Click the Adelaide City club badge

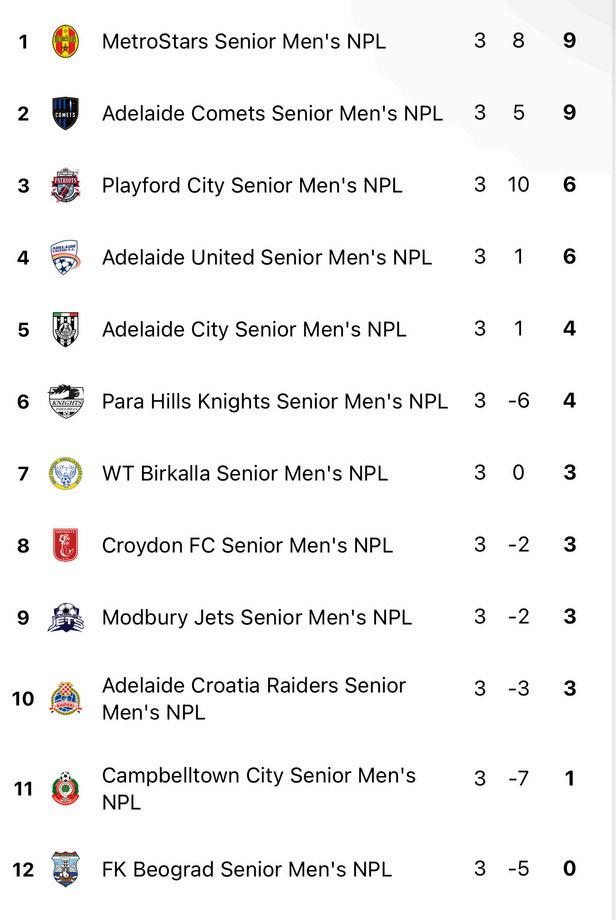[x=65, y=329]
